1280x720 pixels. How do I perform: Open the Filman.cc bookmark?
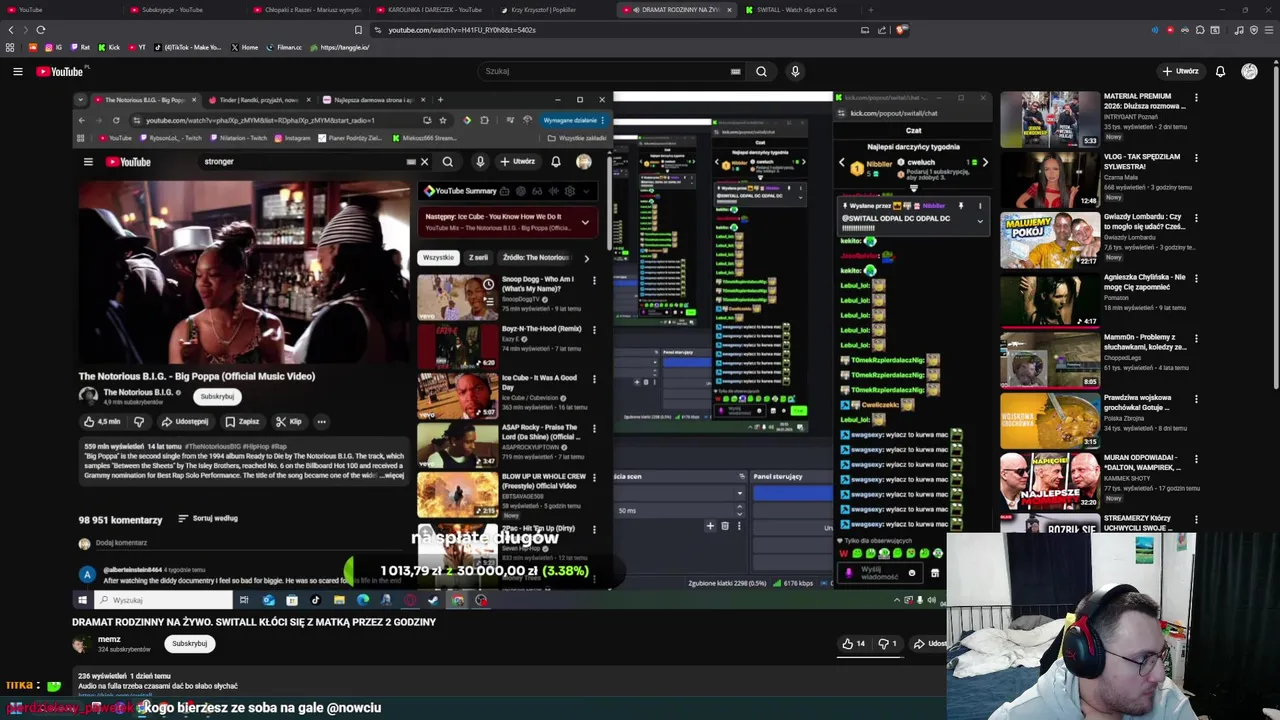pyautogui.click(x=285, y=47)
